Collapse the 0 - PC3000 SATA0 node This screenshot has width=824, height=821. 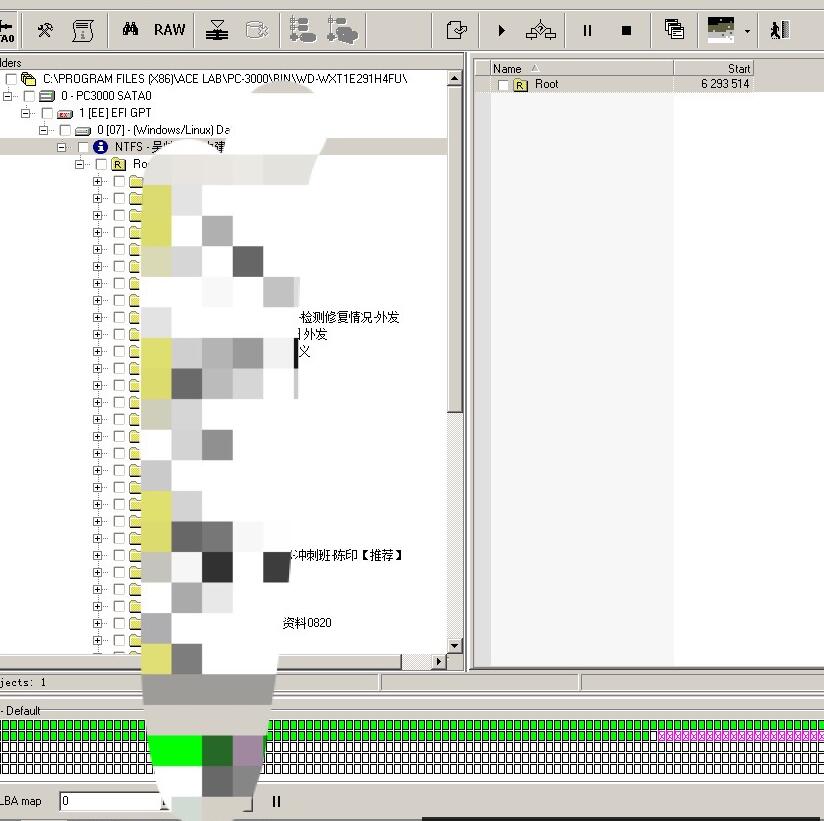pos(7,96)
